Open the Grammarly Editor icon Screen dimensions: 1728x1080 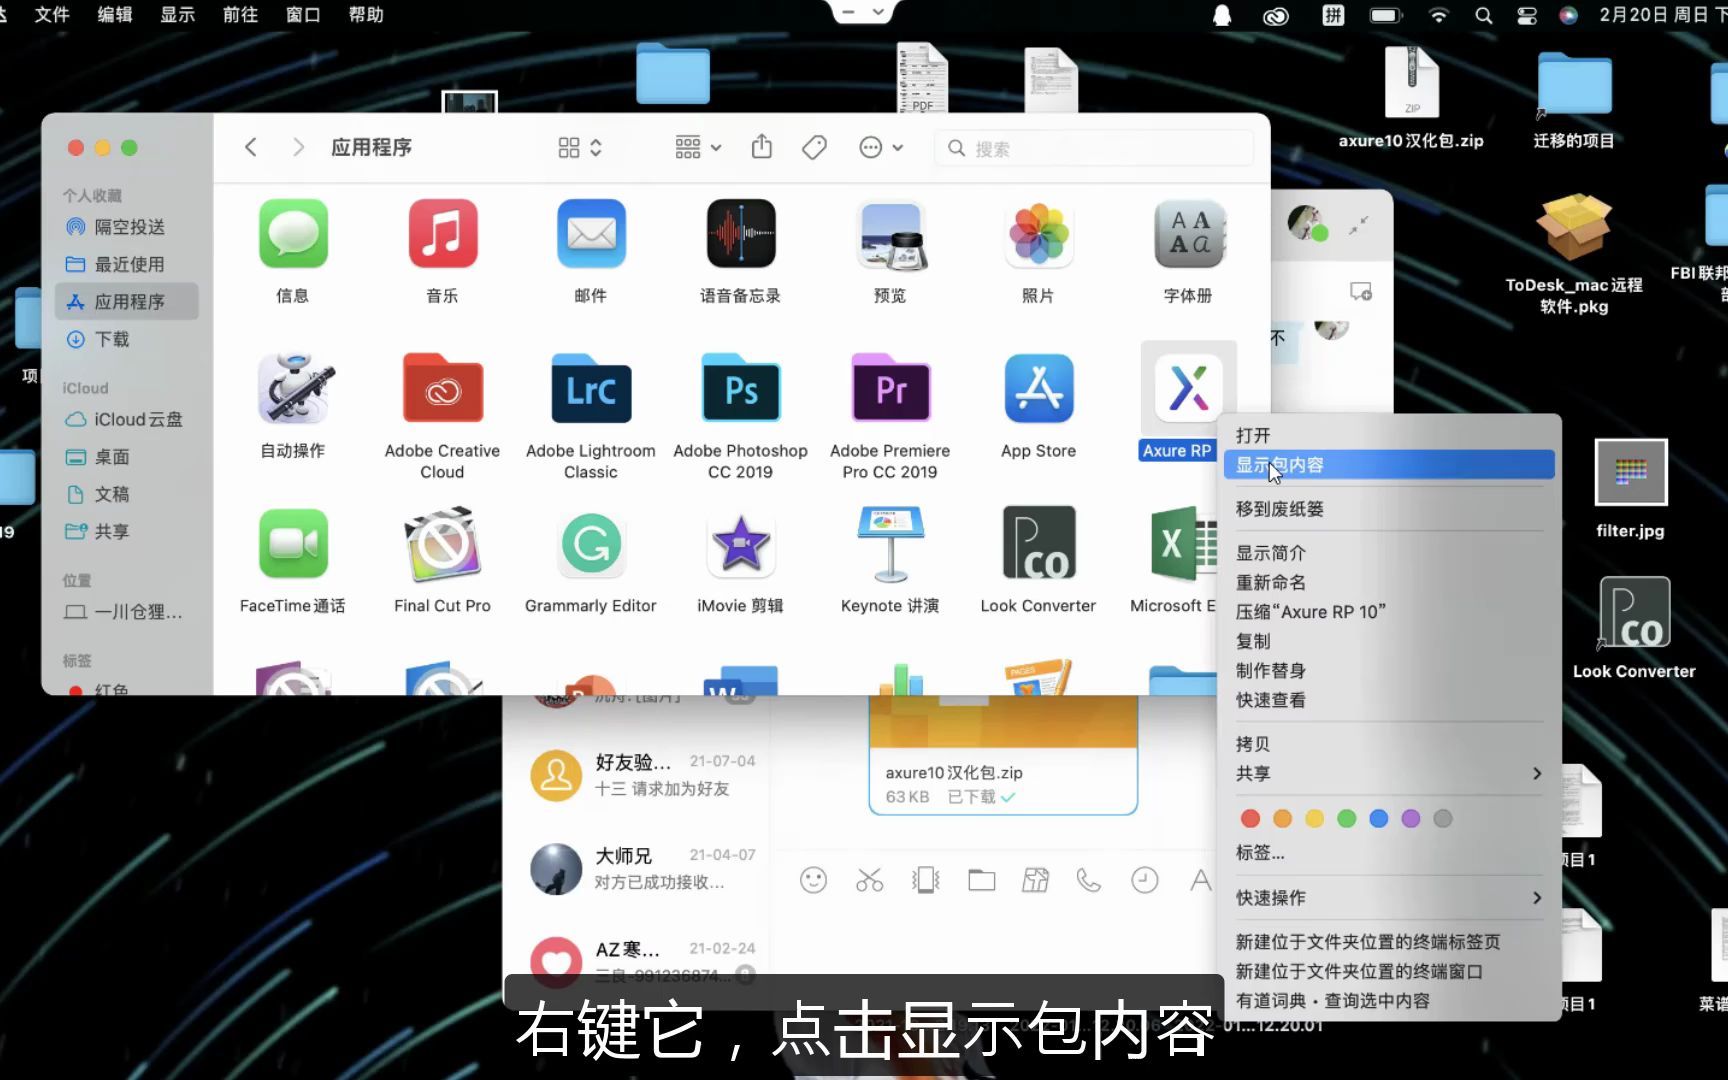(591, 544)
